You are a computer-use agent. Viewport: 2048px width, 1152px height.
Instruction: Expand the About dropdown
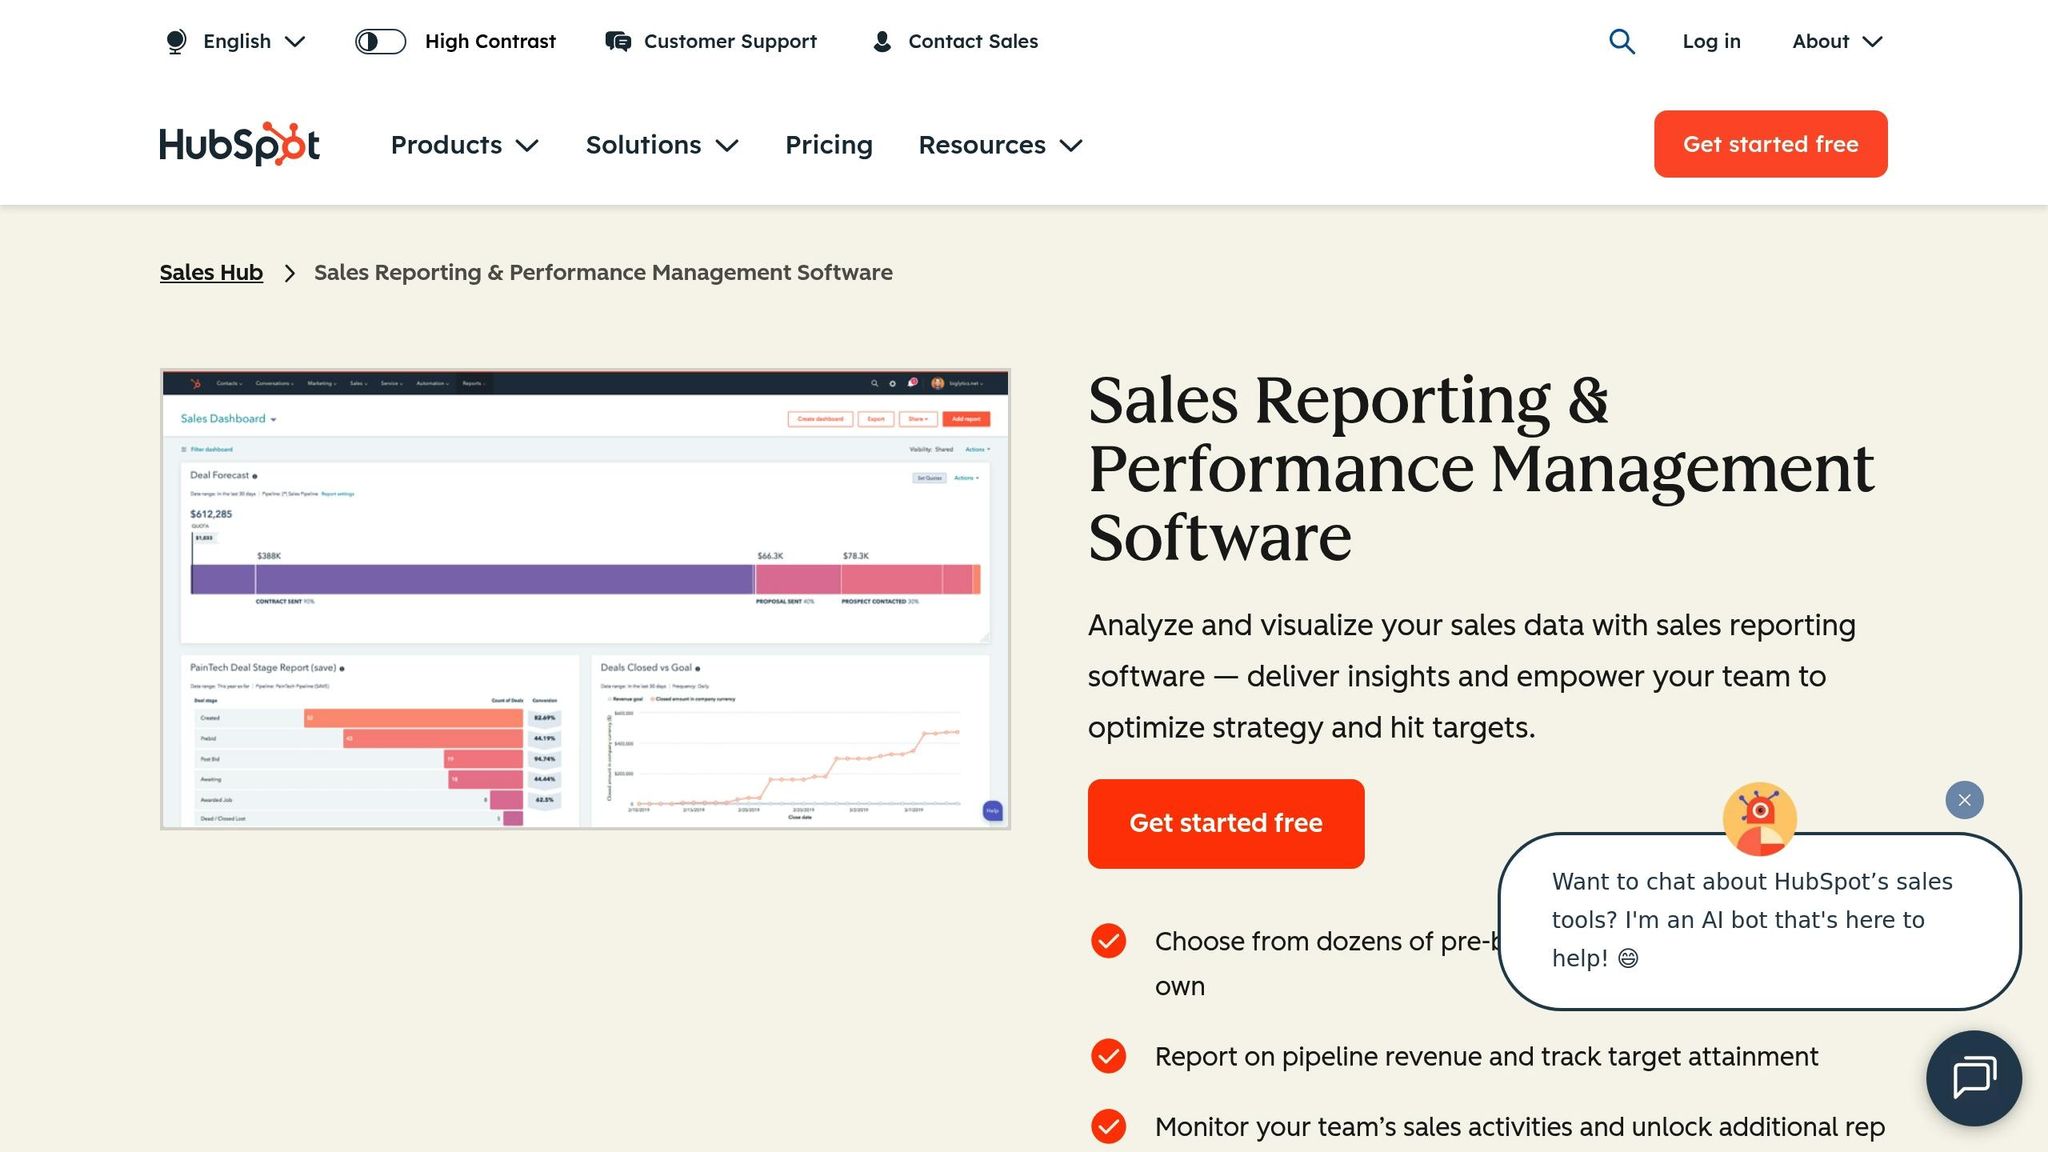[x=1837, y=41]
